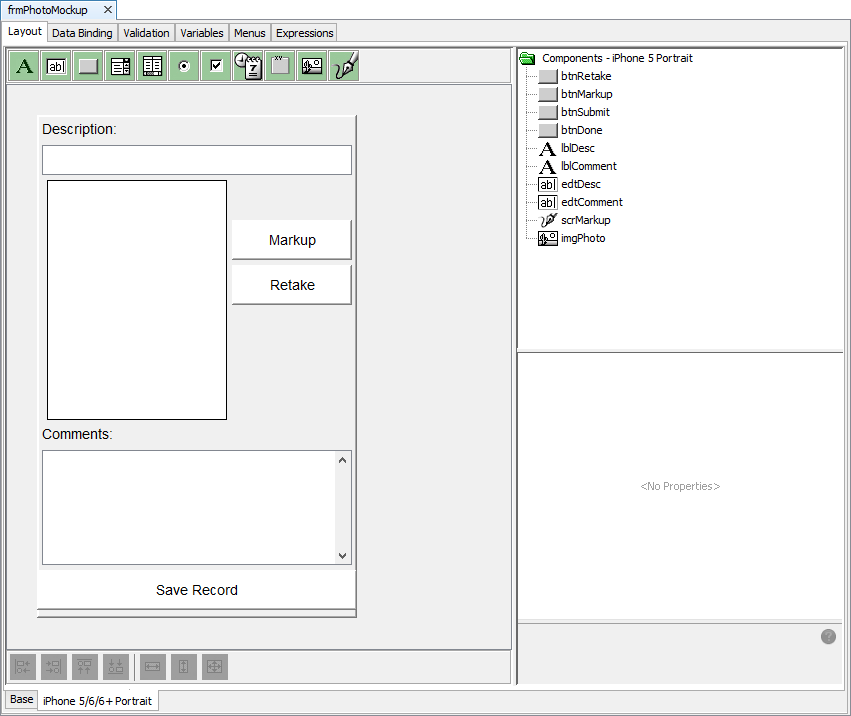Click the align left edges icon
851x716 pixels.
[x=23, y=666]
